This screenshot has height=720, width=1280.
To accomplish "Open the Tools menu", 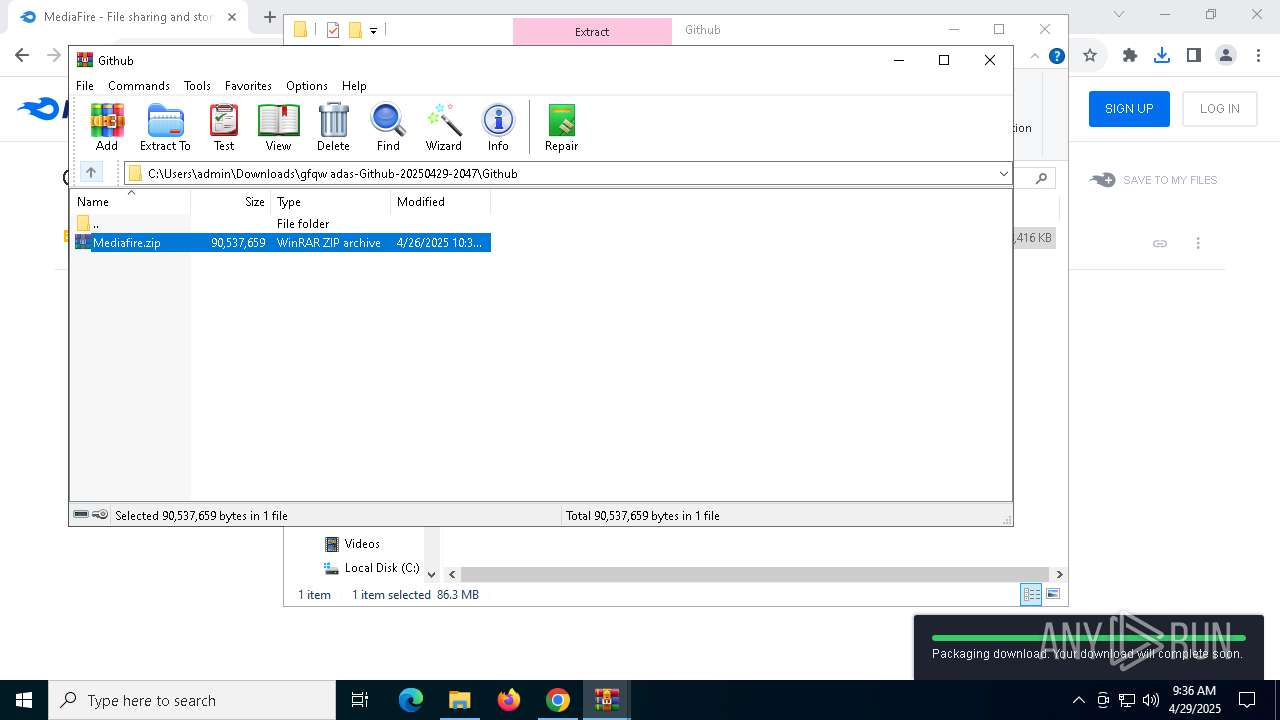I will click(x=197, y=86).
